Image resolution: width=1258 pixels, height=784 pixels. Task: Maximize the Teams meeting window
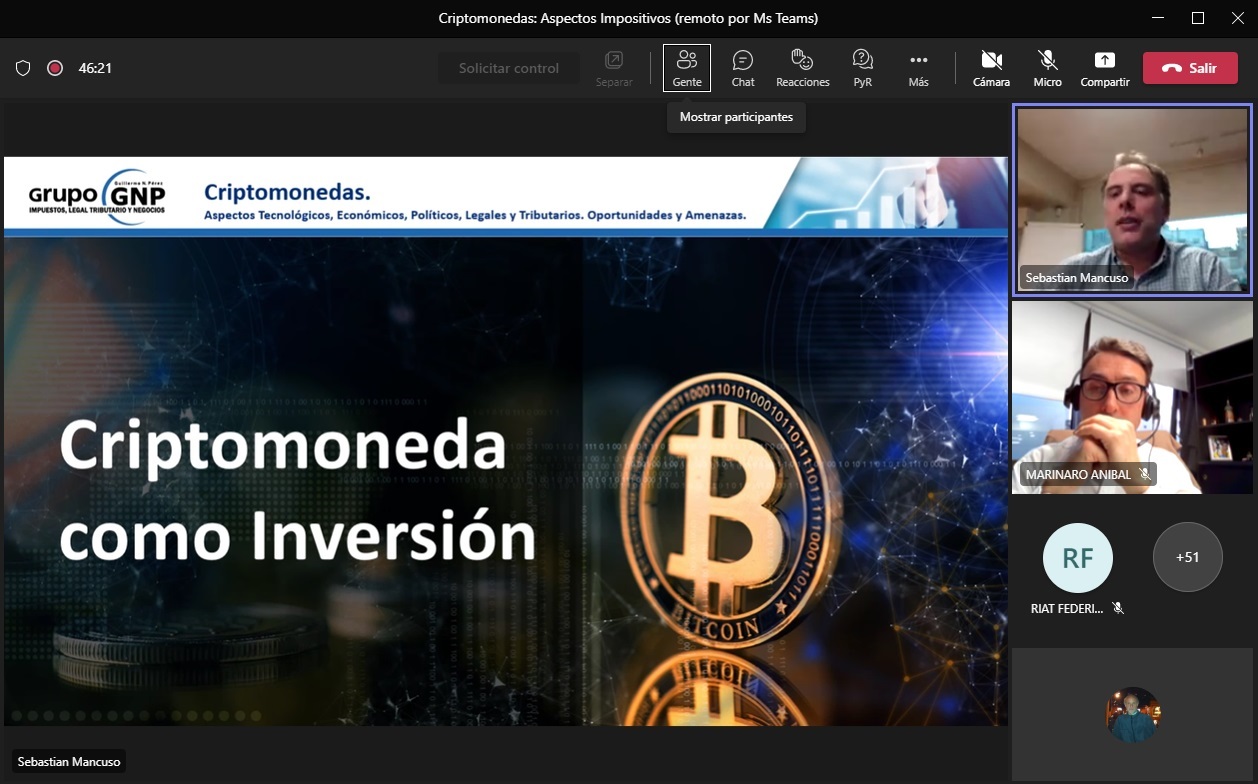[1198, 18]
